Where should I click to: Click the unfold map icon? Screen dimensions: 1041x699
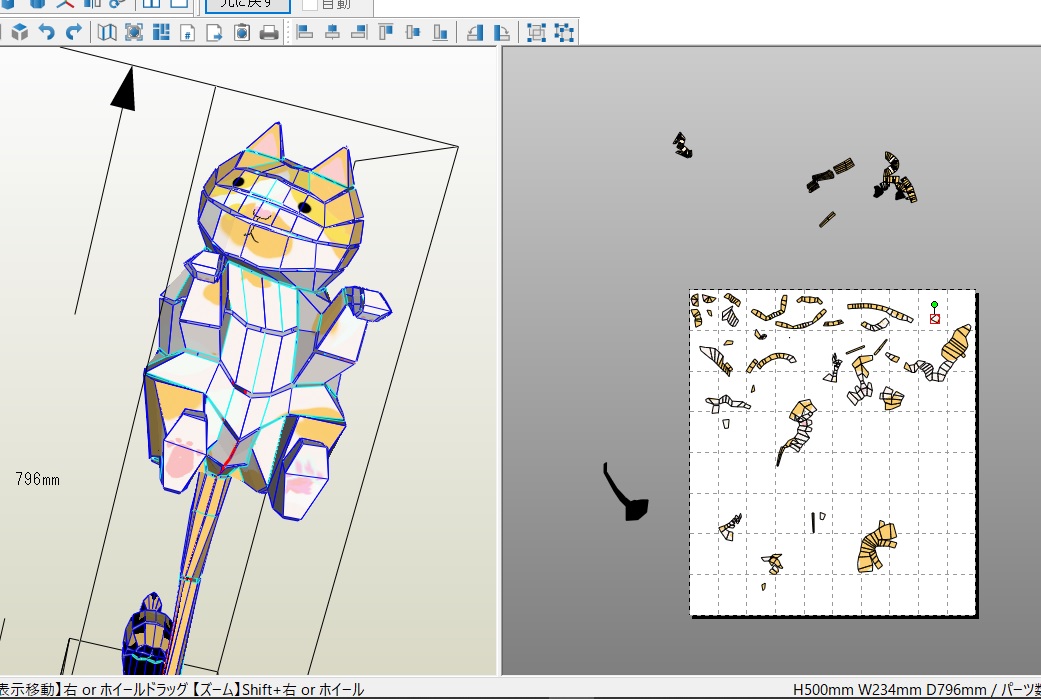(107, 32)
